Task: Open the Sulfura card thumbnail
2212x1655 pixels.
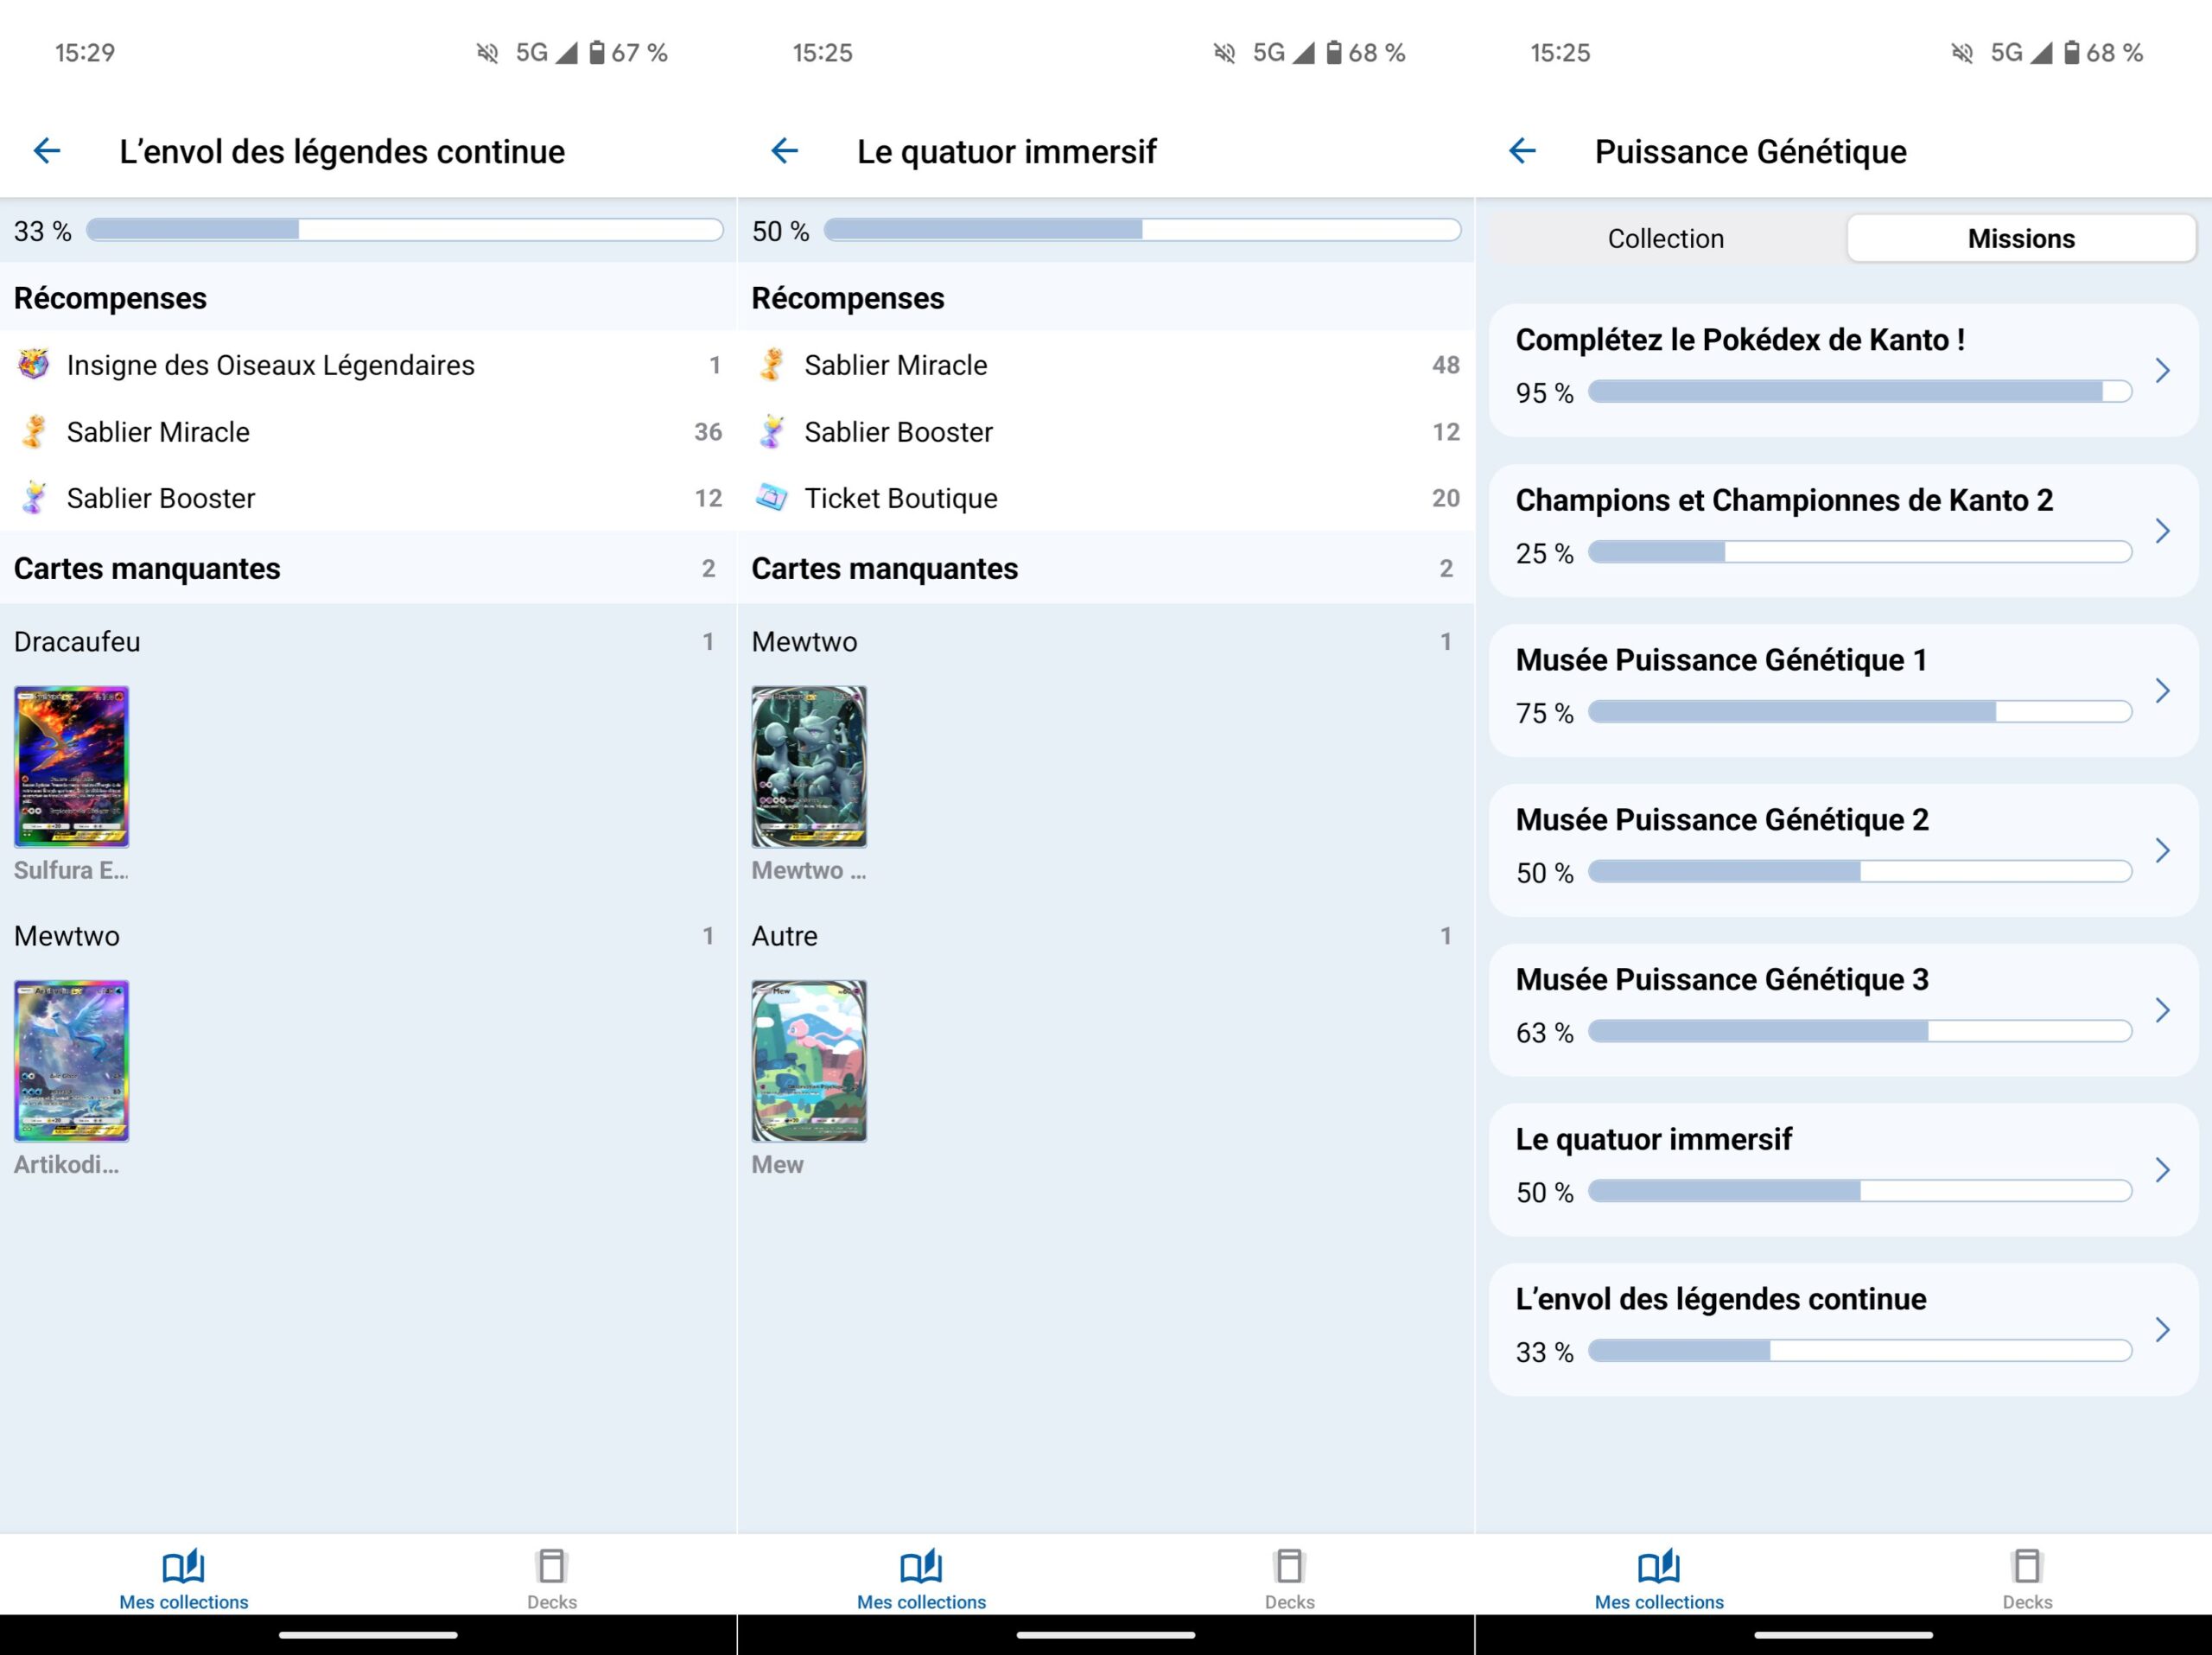Action: [x=71, y=766]
